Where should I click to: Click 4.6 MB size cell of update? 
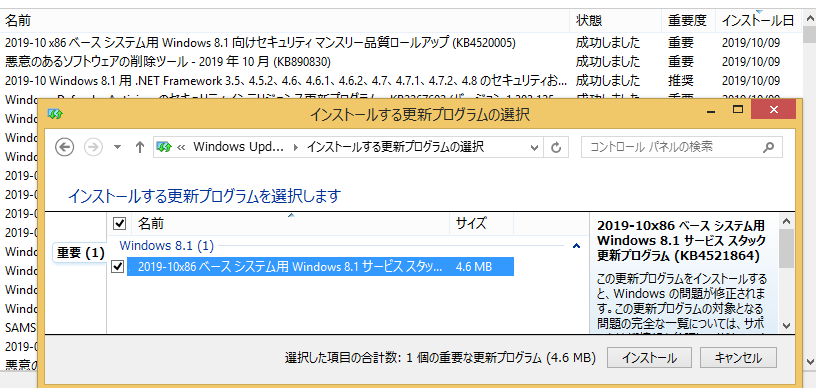[474, 267]
